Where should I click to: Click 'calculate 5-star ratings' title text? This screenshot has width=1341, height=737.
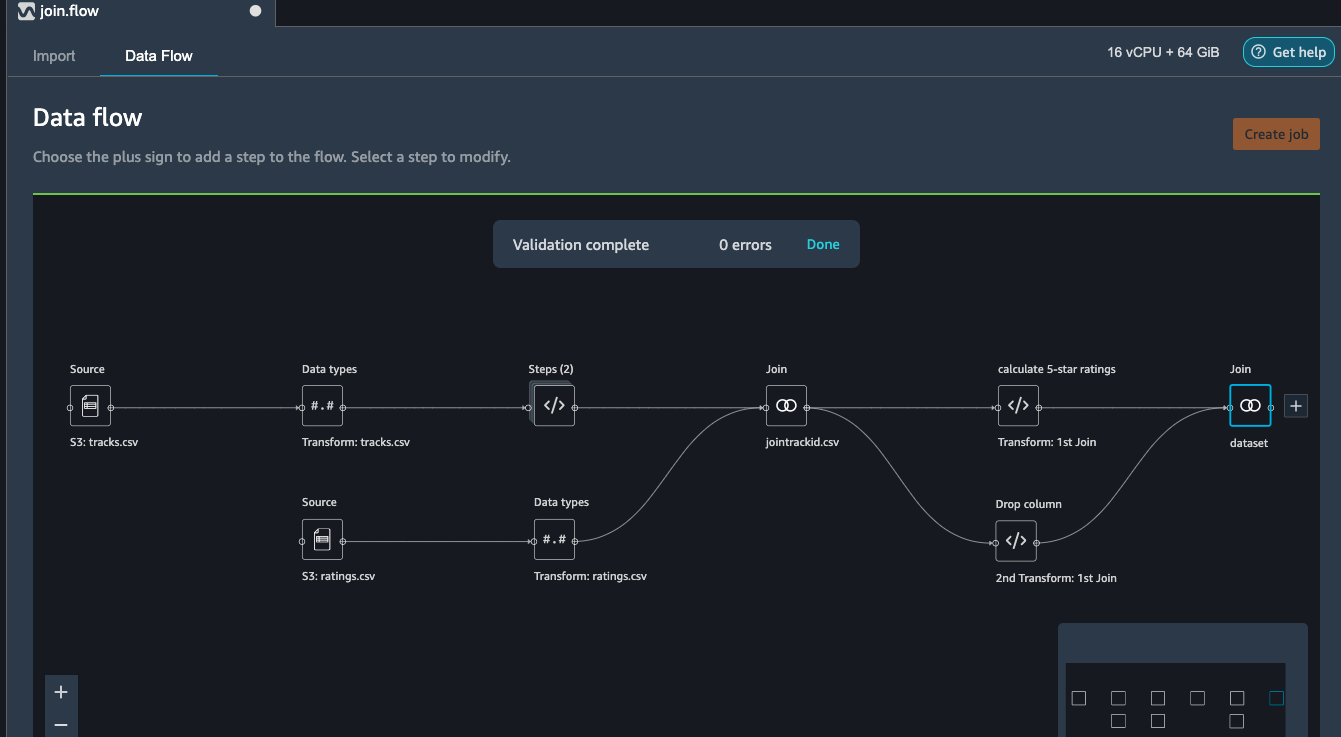1057,369
